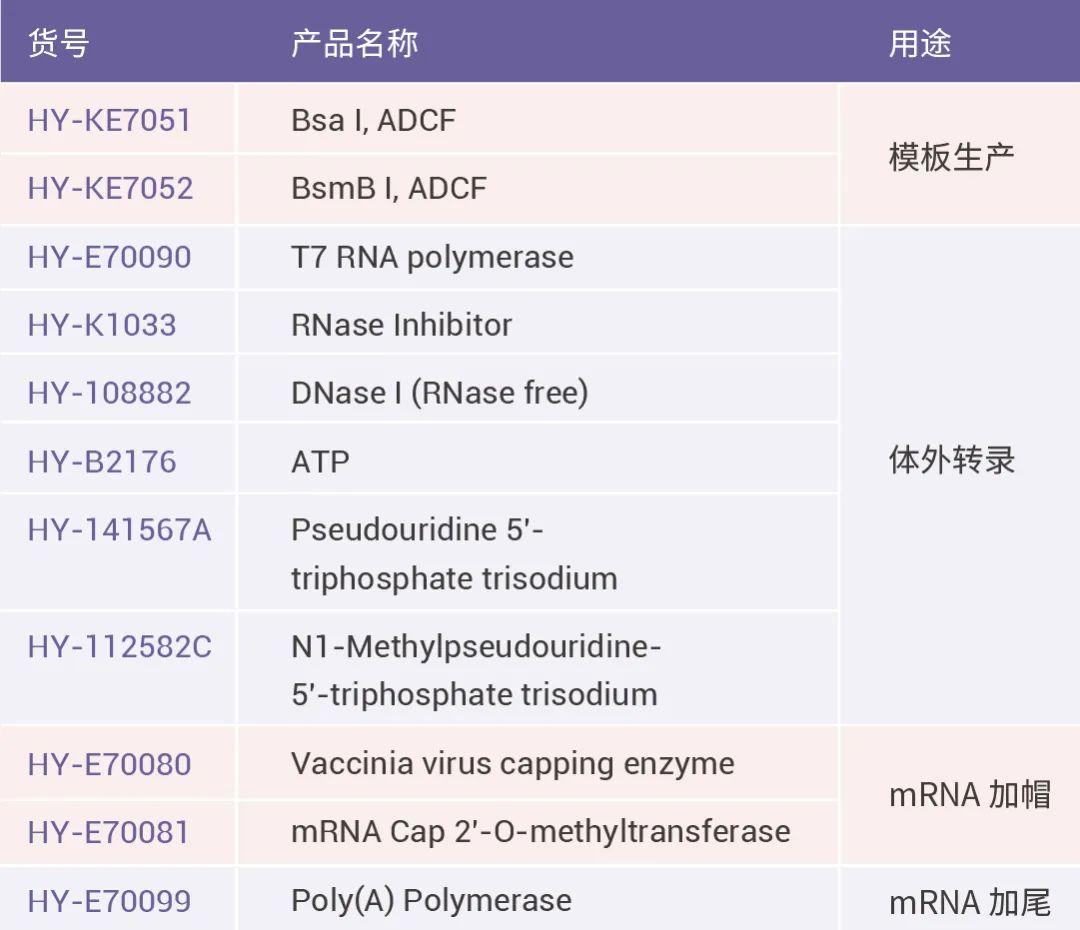
Task: Click the 产品名称 column header
Action: pos(354,44)
